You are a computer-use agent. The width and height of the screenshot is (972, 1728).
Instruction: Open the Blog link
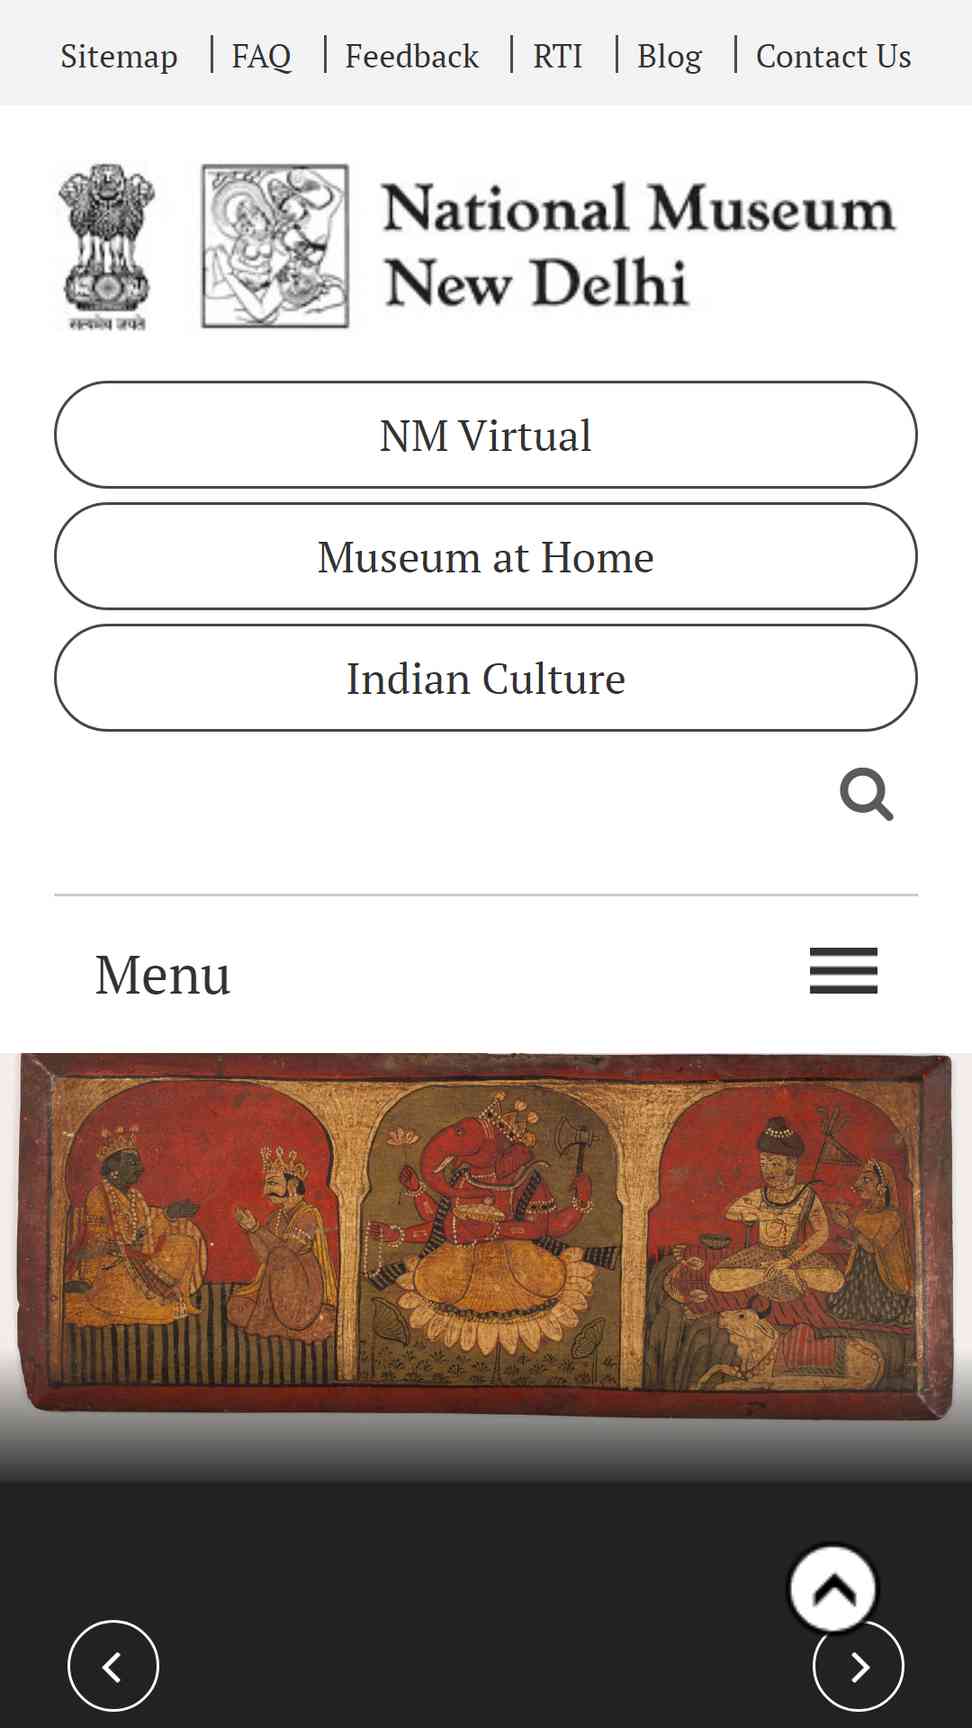click(x=669, y=56)
